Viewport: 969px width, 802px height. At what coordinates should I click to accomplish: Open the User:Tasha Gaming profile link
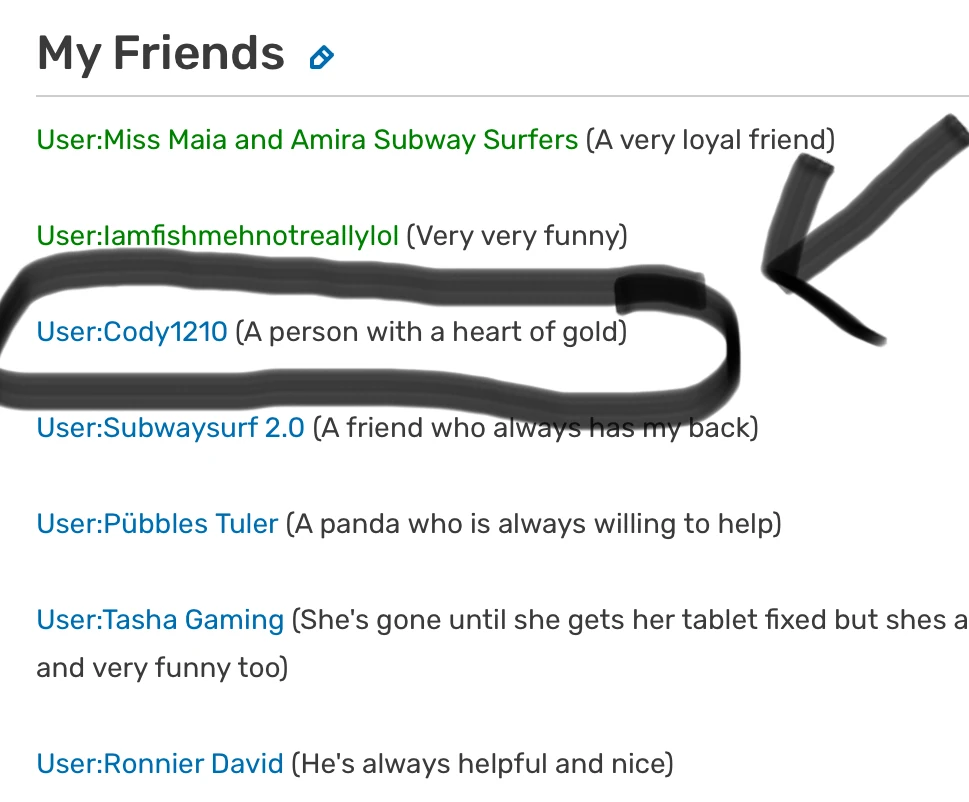coord(160,620)
